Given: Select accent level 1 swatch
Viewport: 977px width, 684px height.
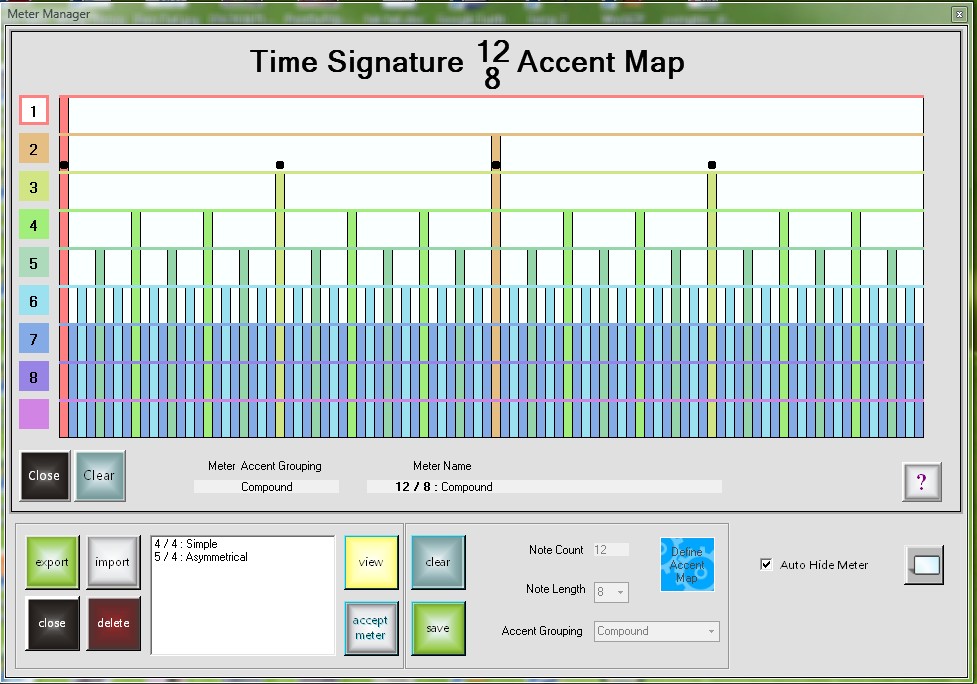Looking at the screenshot, I should (34, 111).
